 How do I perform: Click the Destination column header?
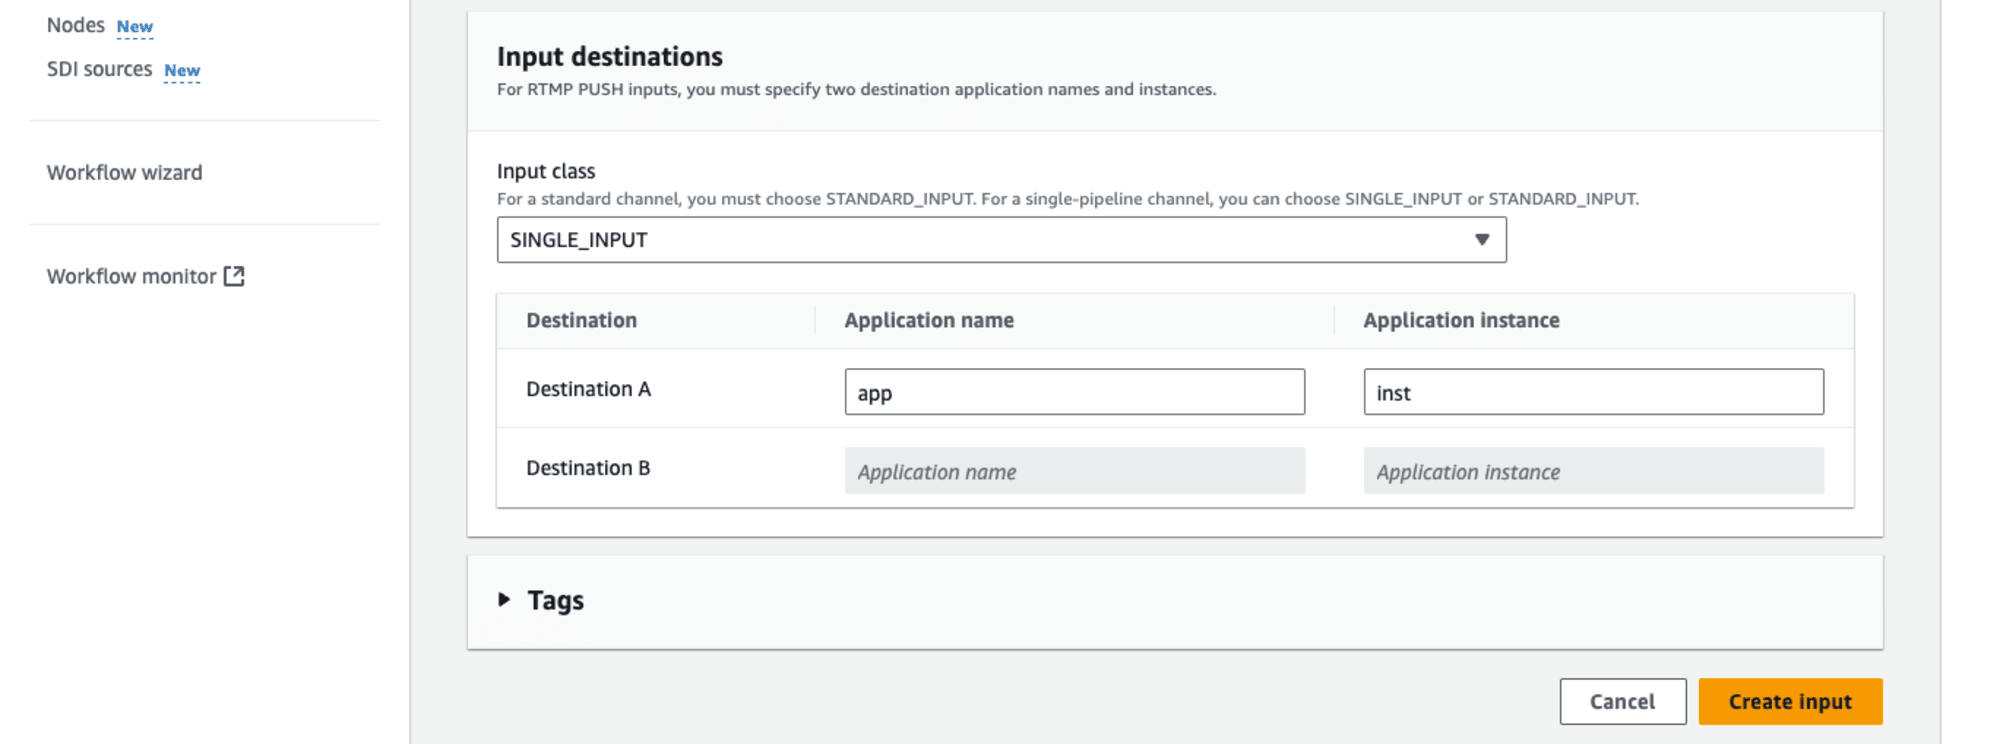click(581, 320)
